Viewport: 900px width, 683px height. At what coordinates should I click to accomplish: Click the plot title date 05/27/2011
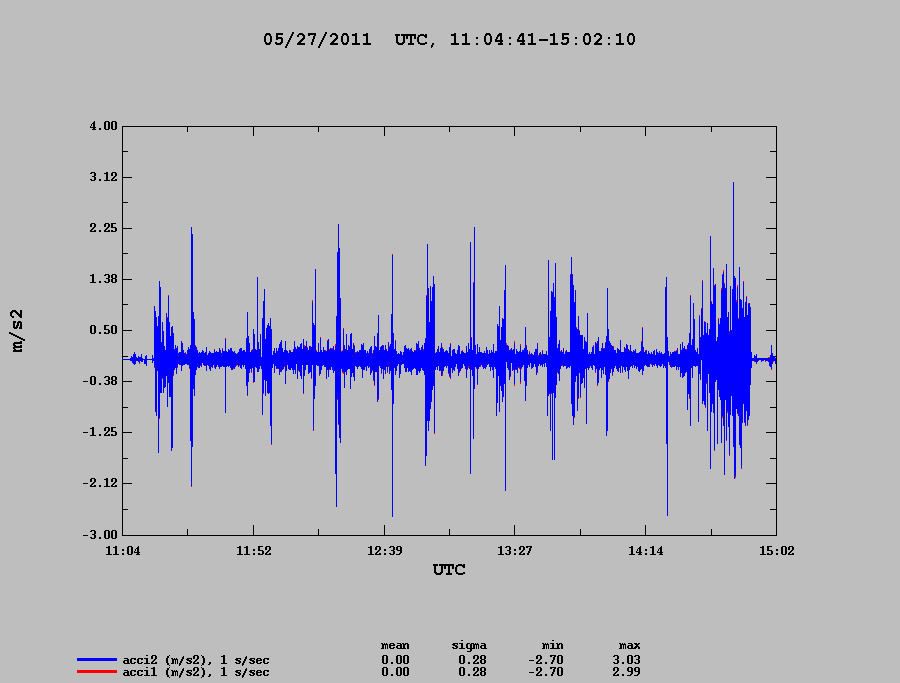click(317, 40)
